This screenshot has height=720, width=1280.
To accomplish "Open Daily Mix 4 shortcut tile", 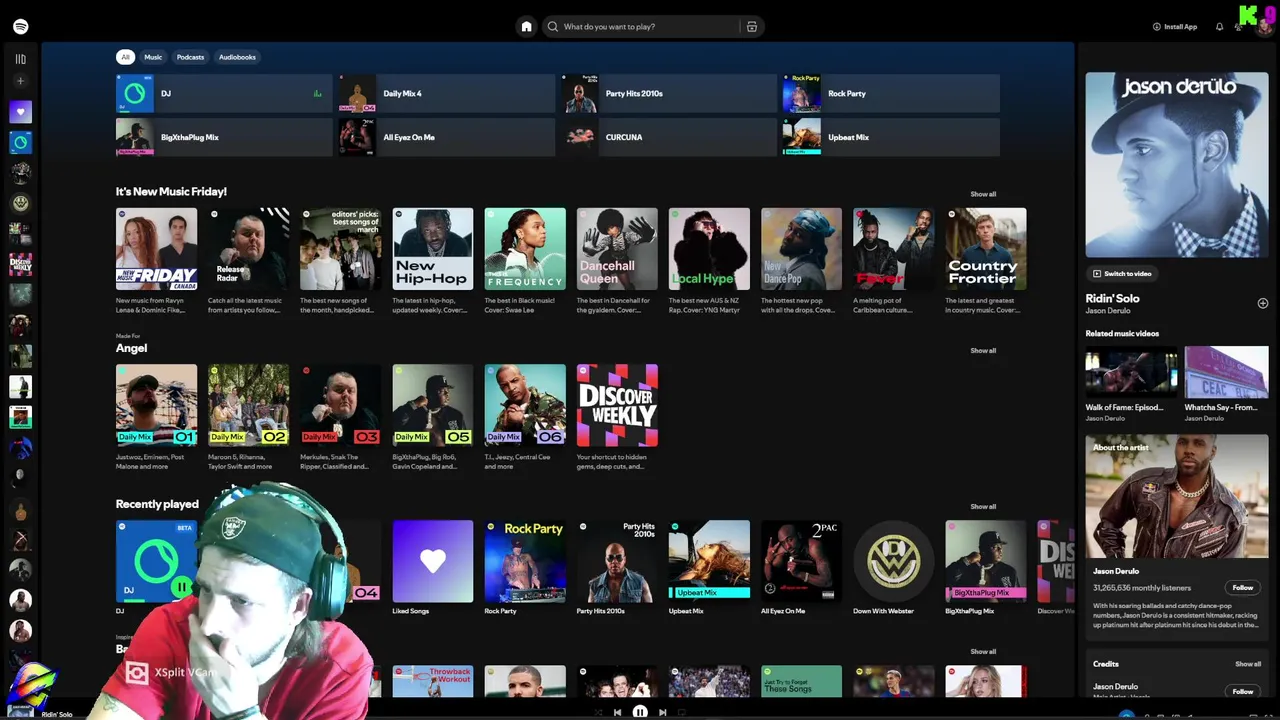I will pos(446,94).
